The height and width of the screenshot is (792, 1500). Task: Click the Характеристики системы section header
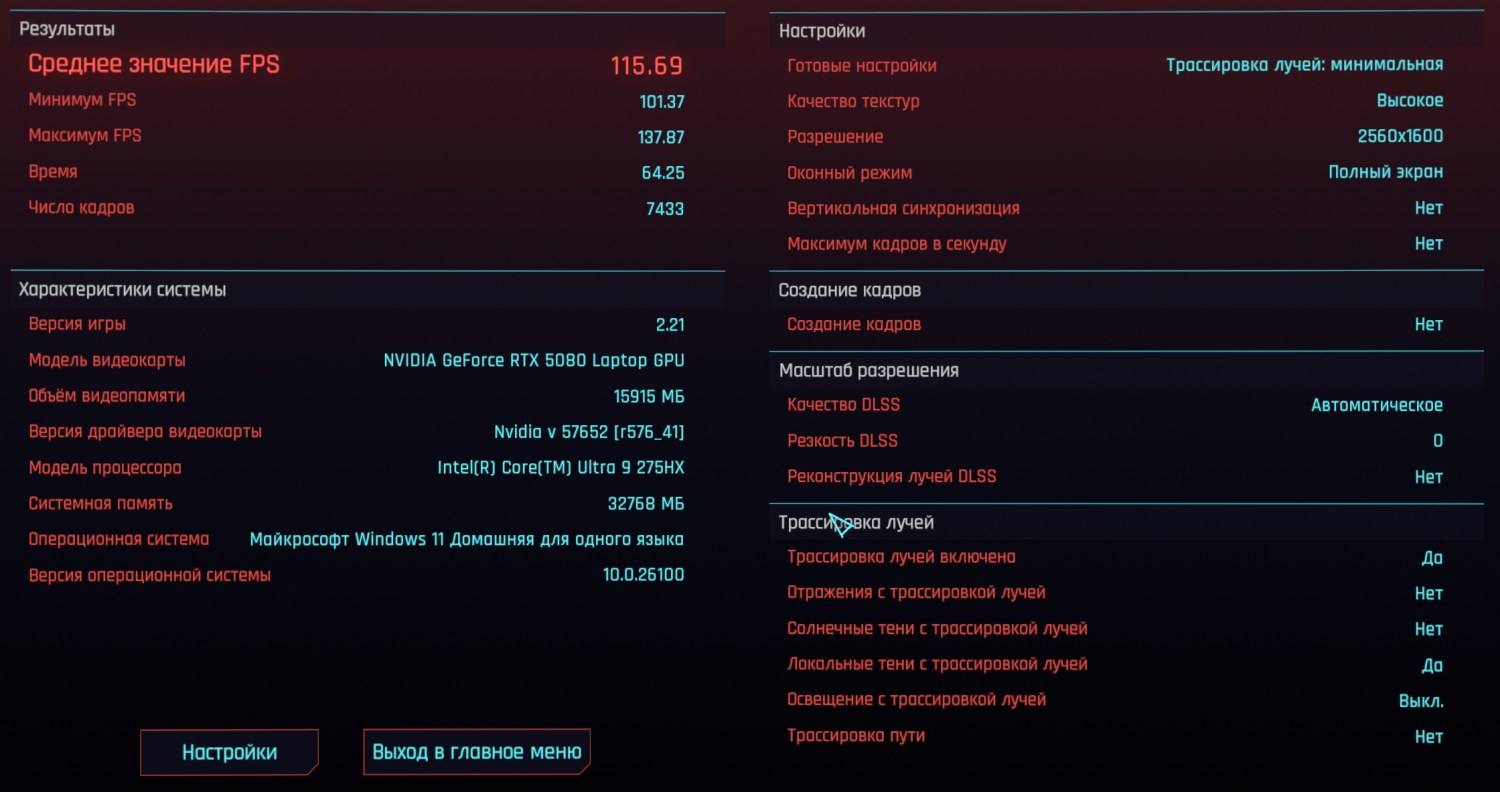[x=122, y=290]
